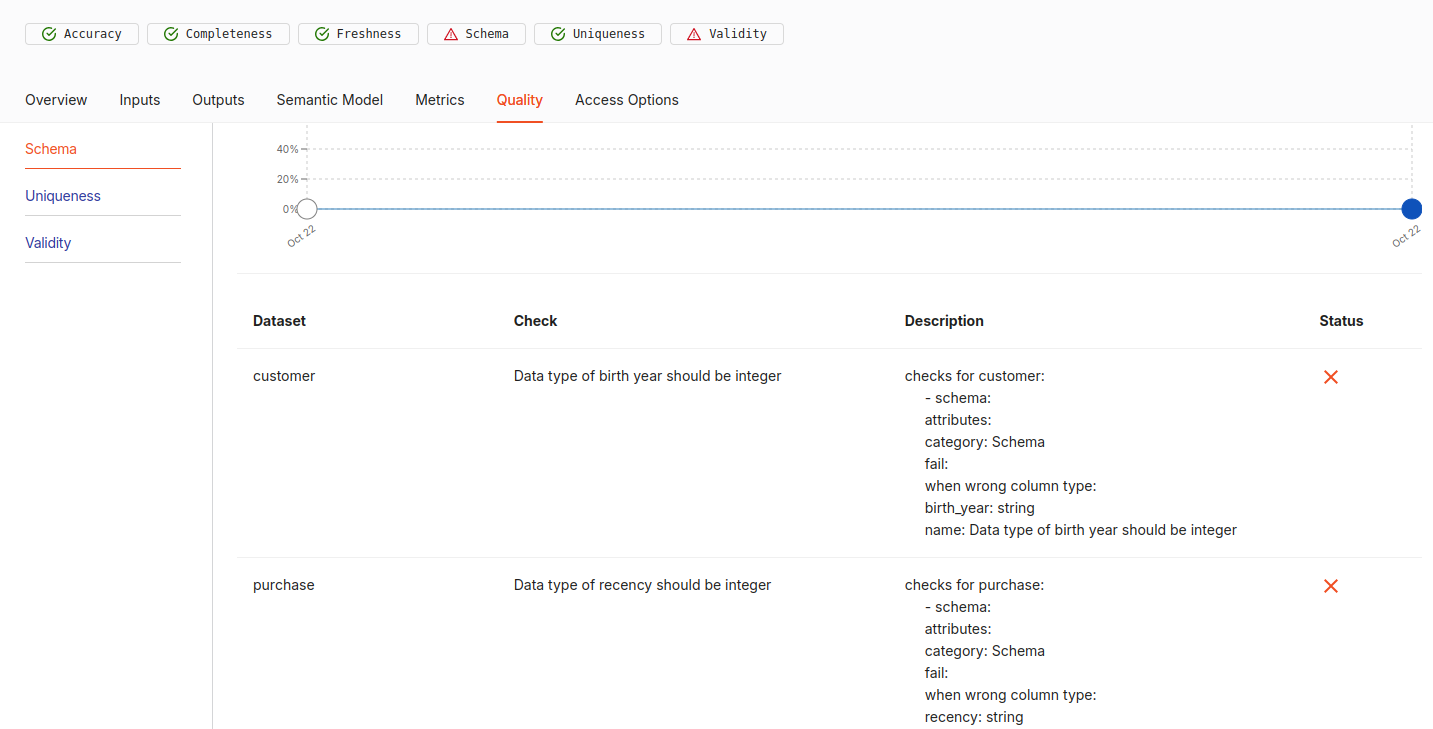Click the failed status X for customer

click(x=1331, y=377)
